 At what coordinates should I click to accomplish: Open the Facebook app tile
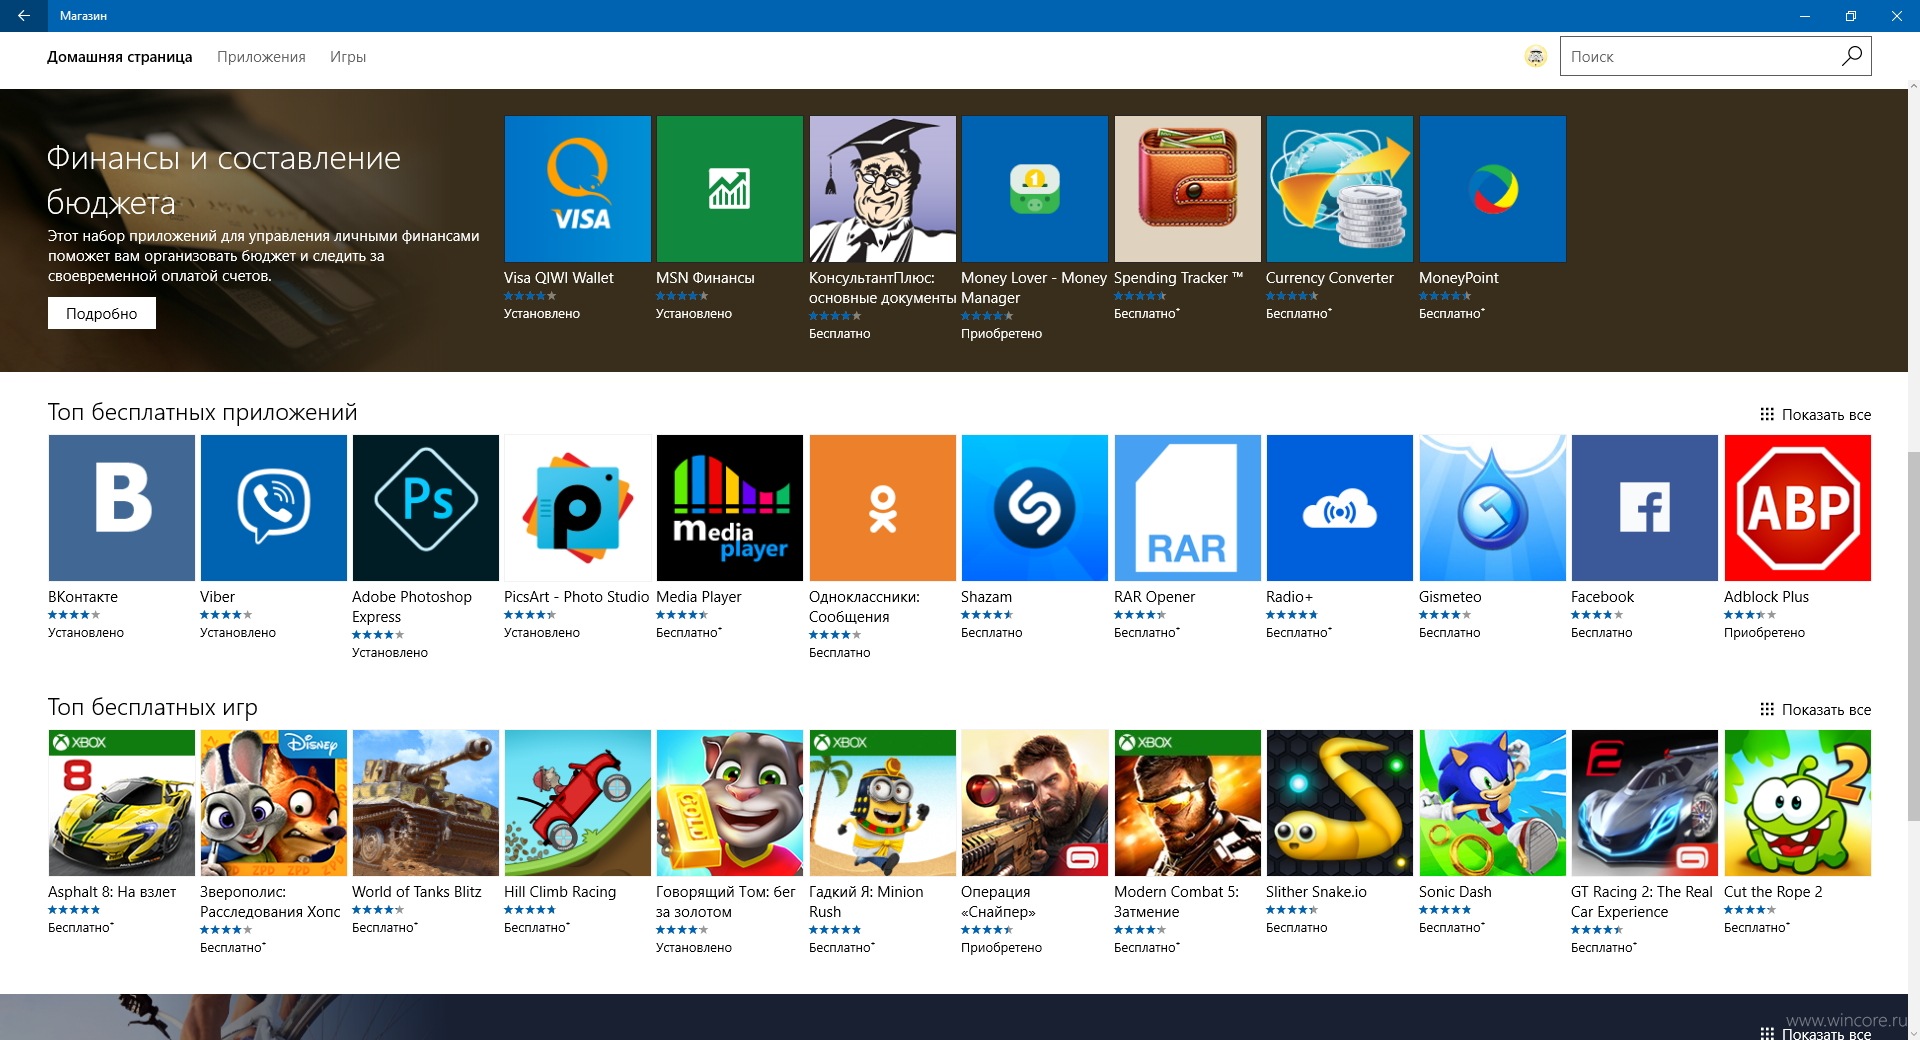1645,508
